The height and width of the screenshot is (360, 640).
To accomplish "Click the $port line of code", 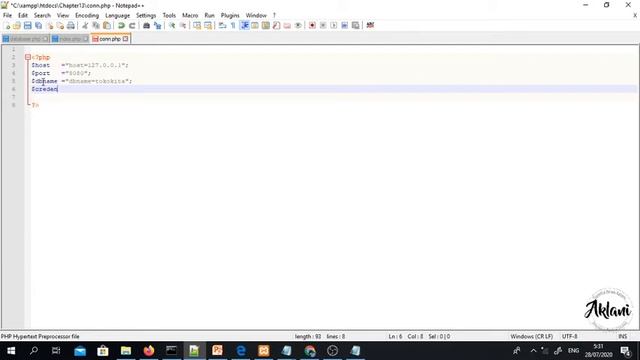I will 61,73.
